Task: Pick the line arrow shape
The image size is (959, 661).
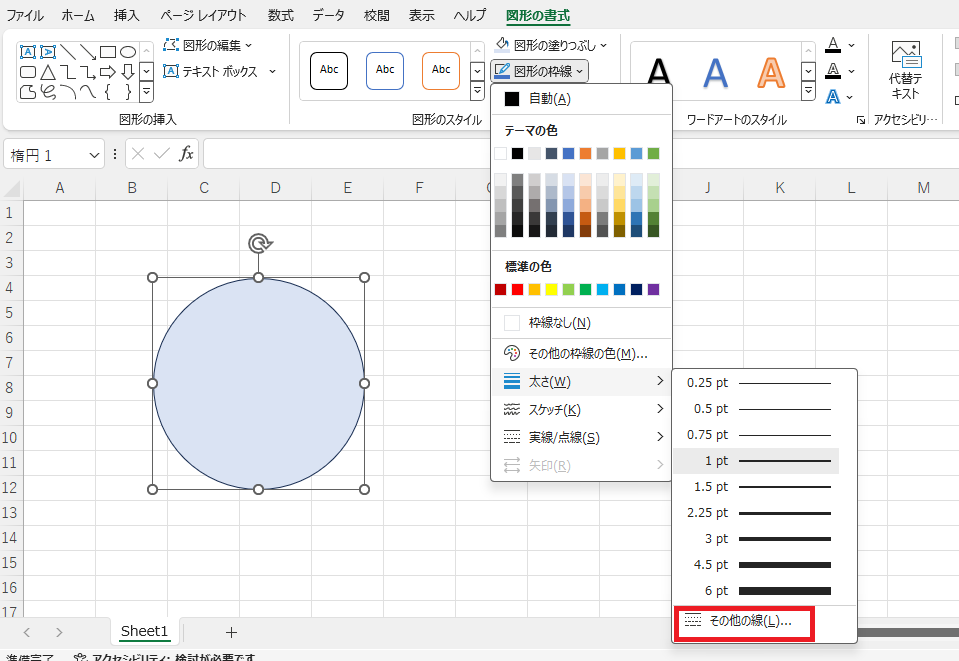Action: [x=88, y=52]
